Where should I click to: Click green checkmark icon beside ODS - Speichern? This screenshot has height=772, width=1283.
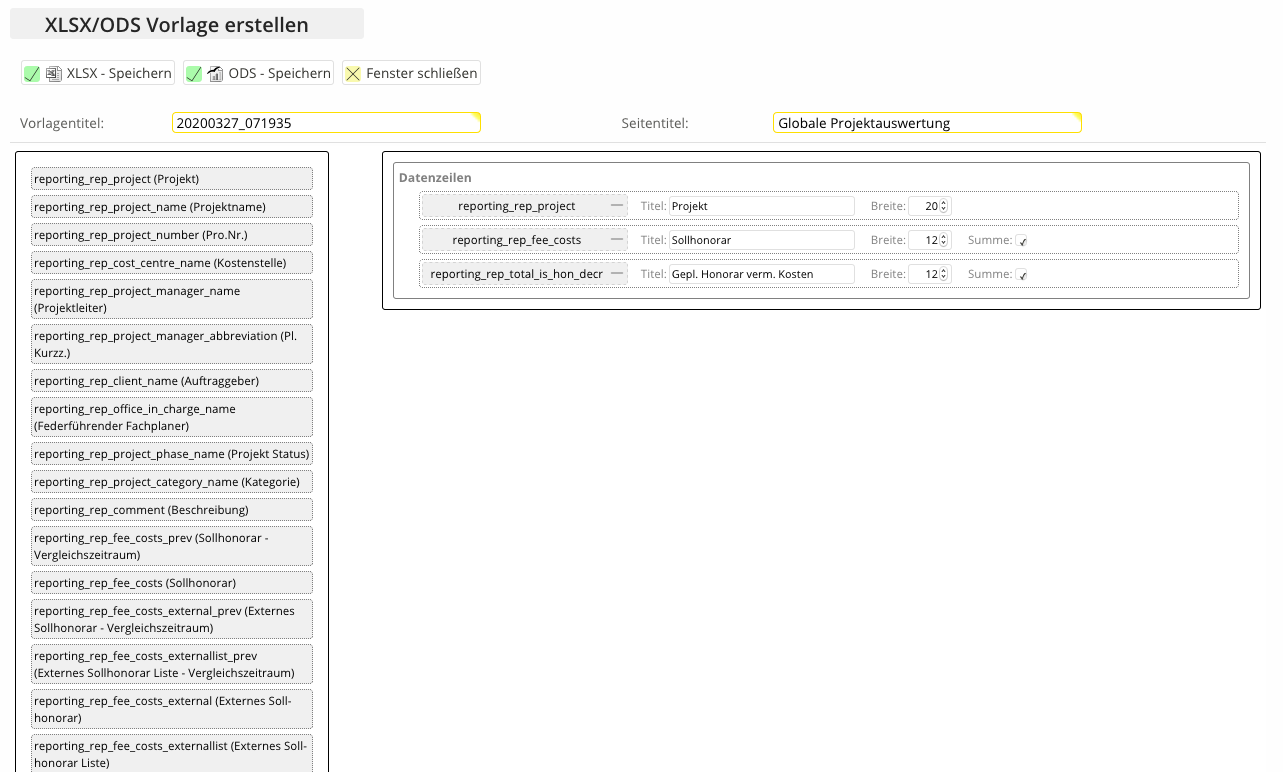194,74
